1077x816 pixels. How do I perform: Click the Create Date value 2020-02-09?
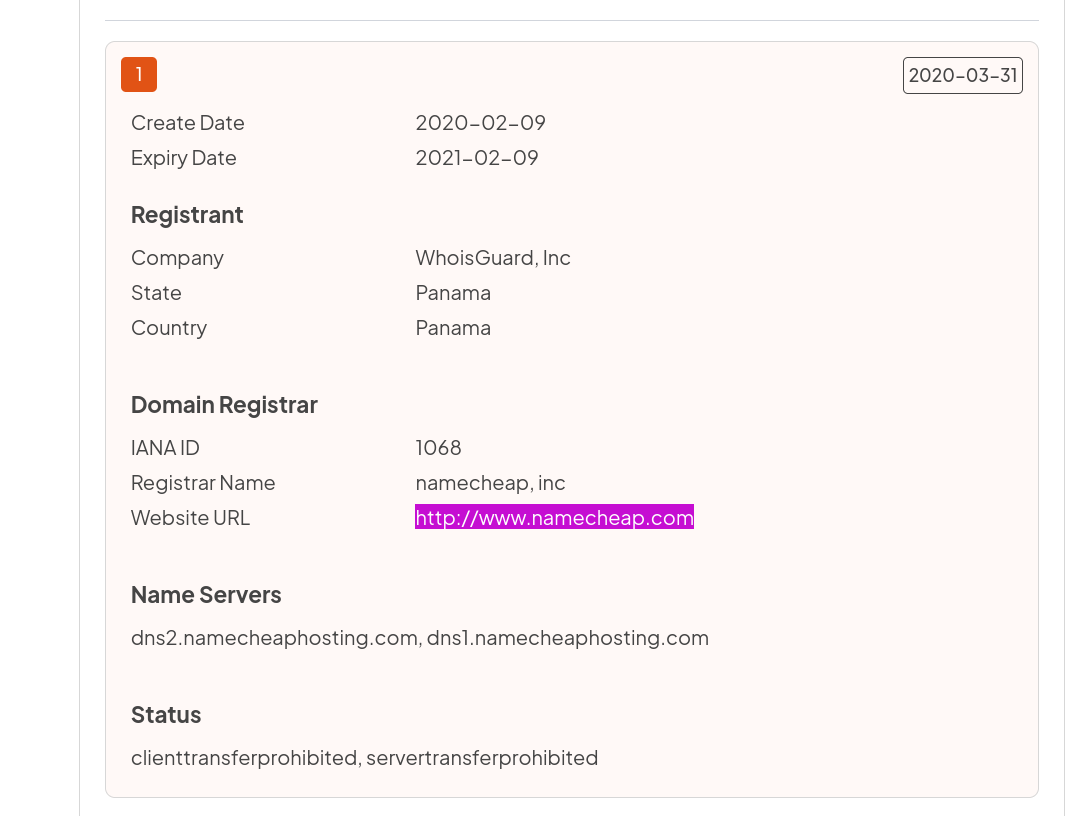pos(480,123)
